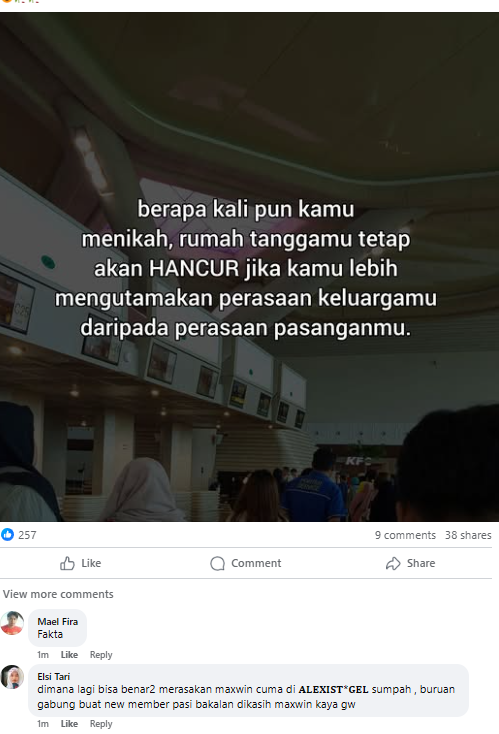
Task: Open Mael Fira's name link
Action: 58,622
